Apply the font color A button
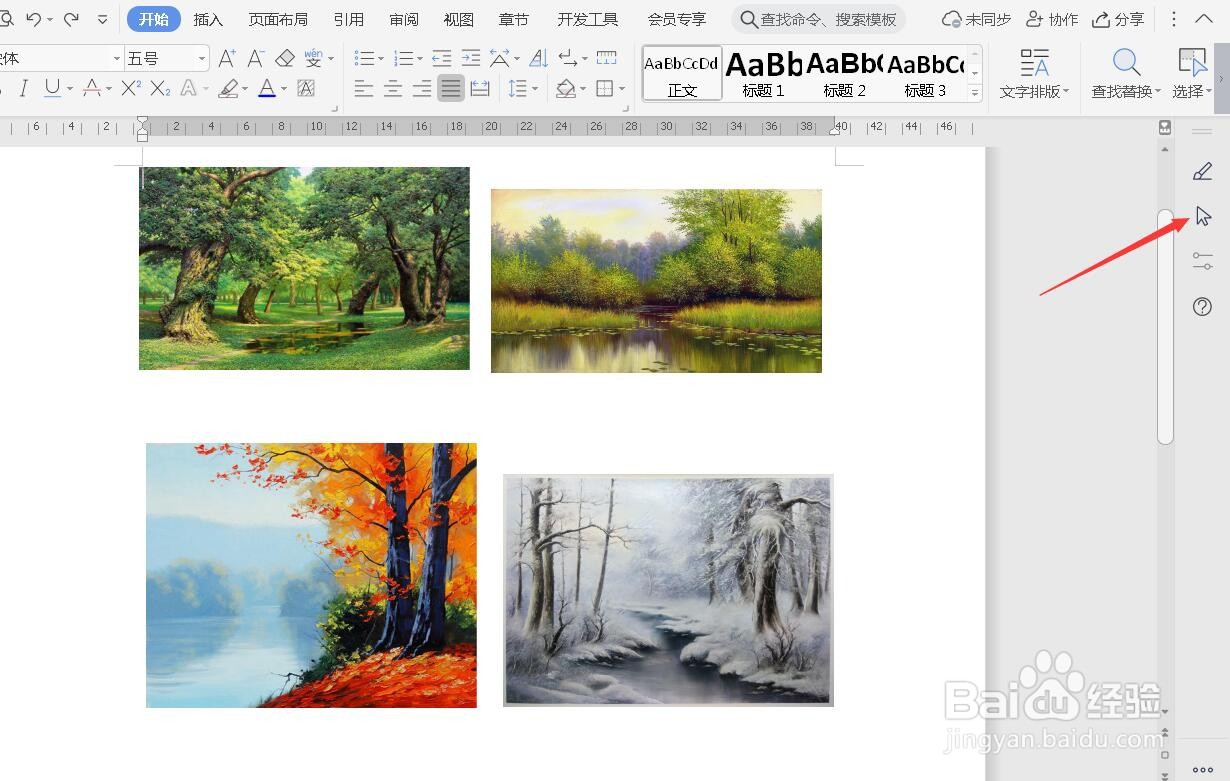 [266, 89]
